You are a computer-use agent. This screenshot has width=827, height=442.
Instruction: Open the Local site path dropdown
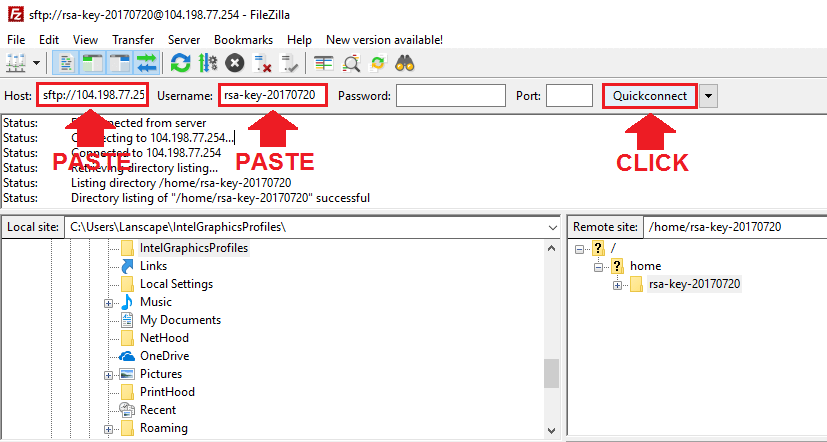(x=552, y=227)
